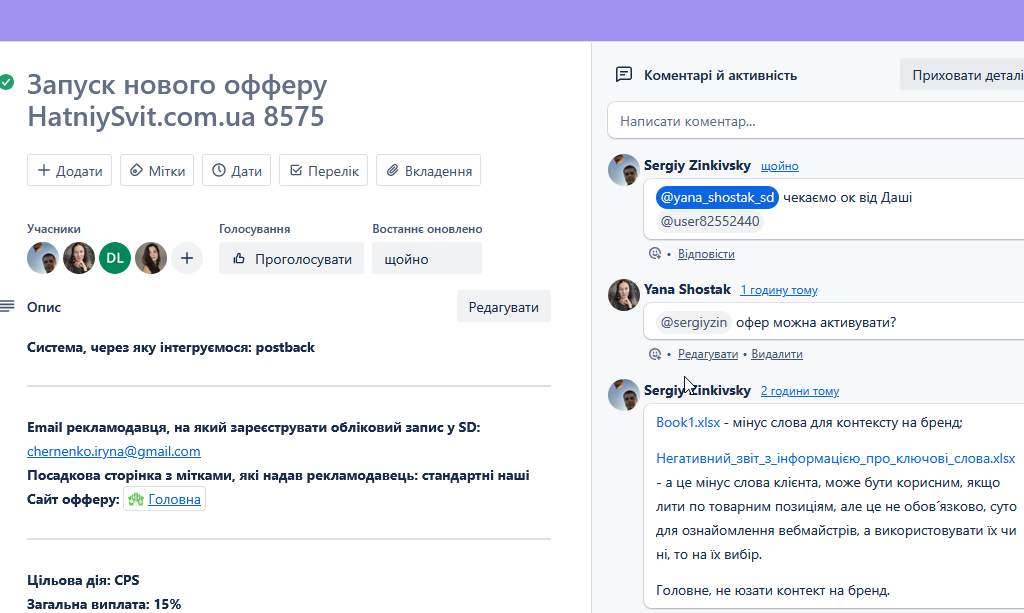
Task: Open the DL participant avatar
Action: 115,259
